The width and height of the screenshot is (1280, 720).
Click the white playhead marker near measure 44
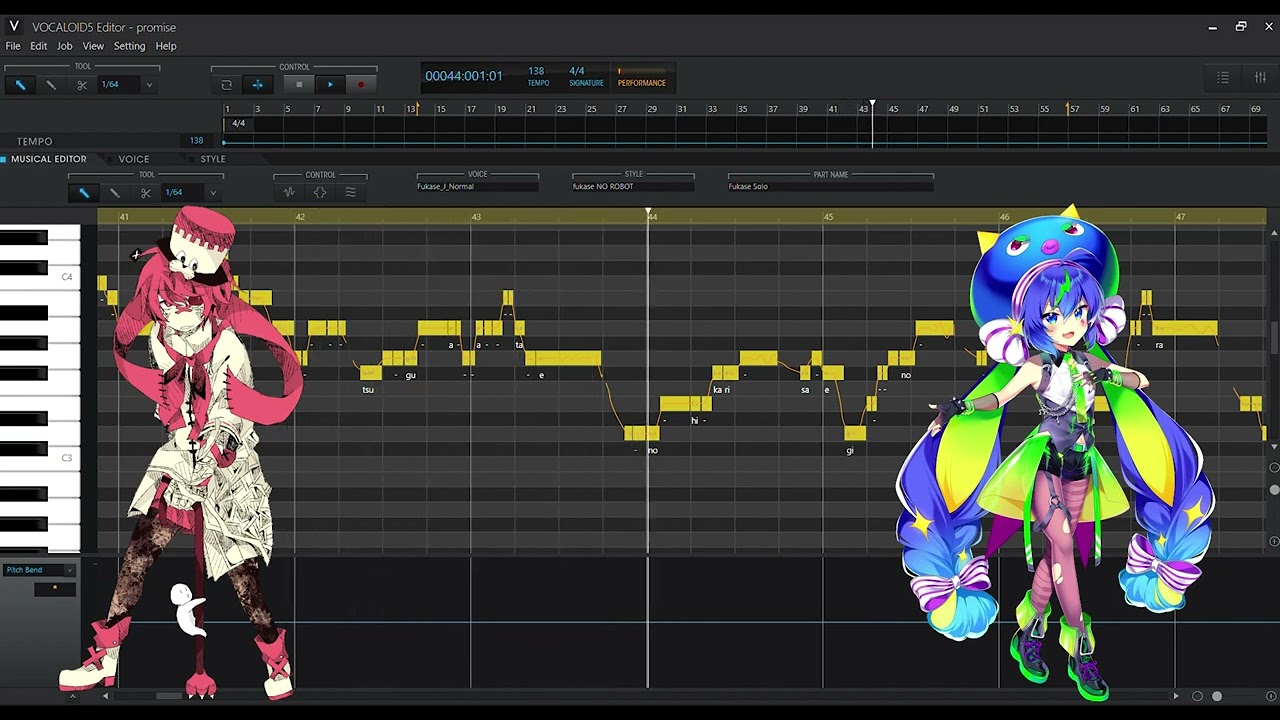pyautogui.click(x=872, y=104)
